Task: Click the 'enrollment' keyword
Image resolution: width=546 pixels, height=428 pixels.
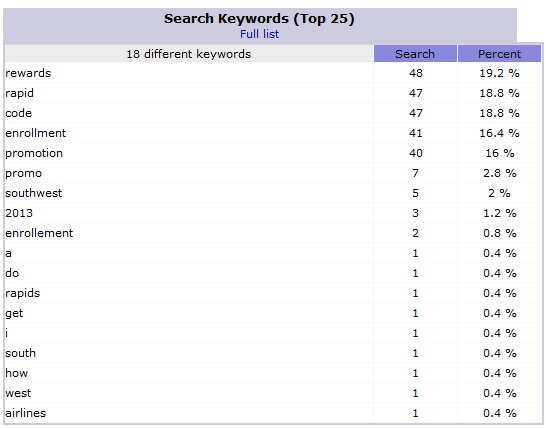Action: point(36,133)
